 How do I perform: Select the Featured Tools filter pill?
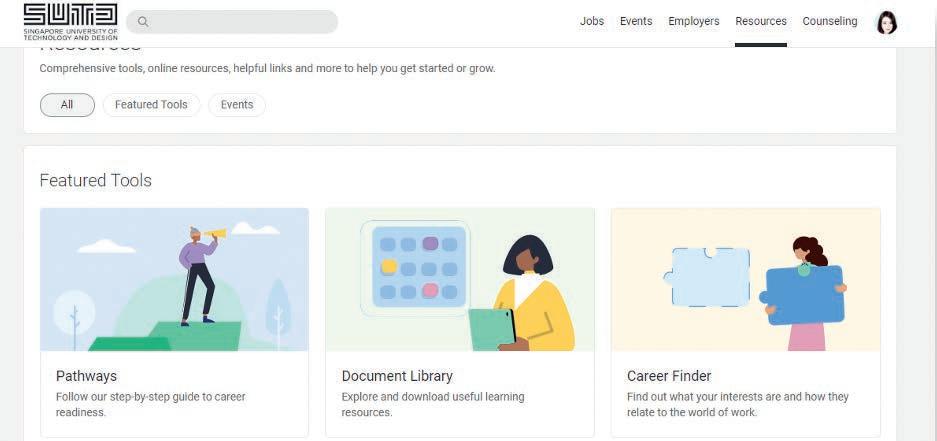[151, 105]
